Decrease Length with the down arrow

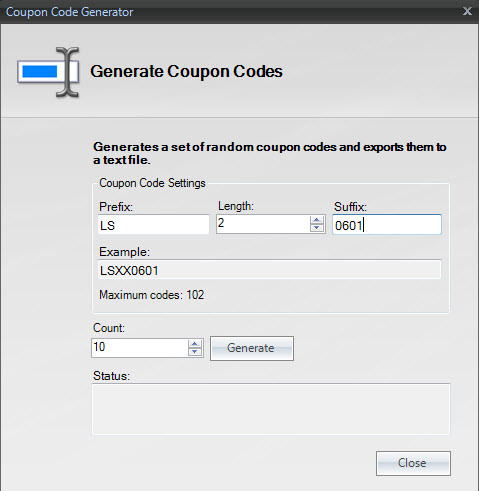point(317,228)
